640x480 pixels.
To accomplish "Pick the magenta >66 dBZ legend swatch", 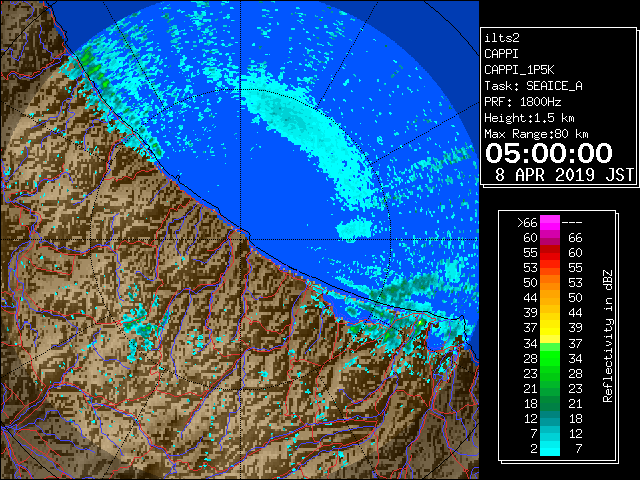I will tap(550, 223).
